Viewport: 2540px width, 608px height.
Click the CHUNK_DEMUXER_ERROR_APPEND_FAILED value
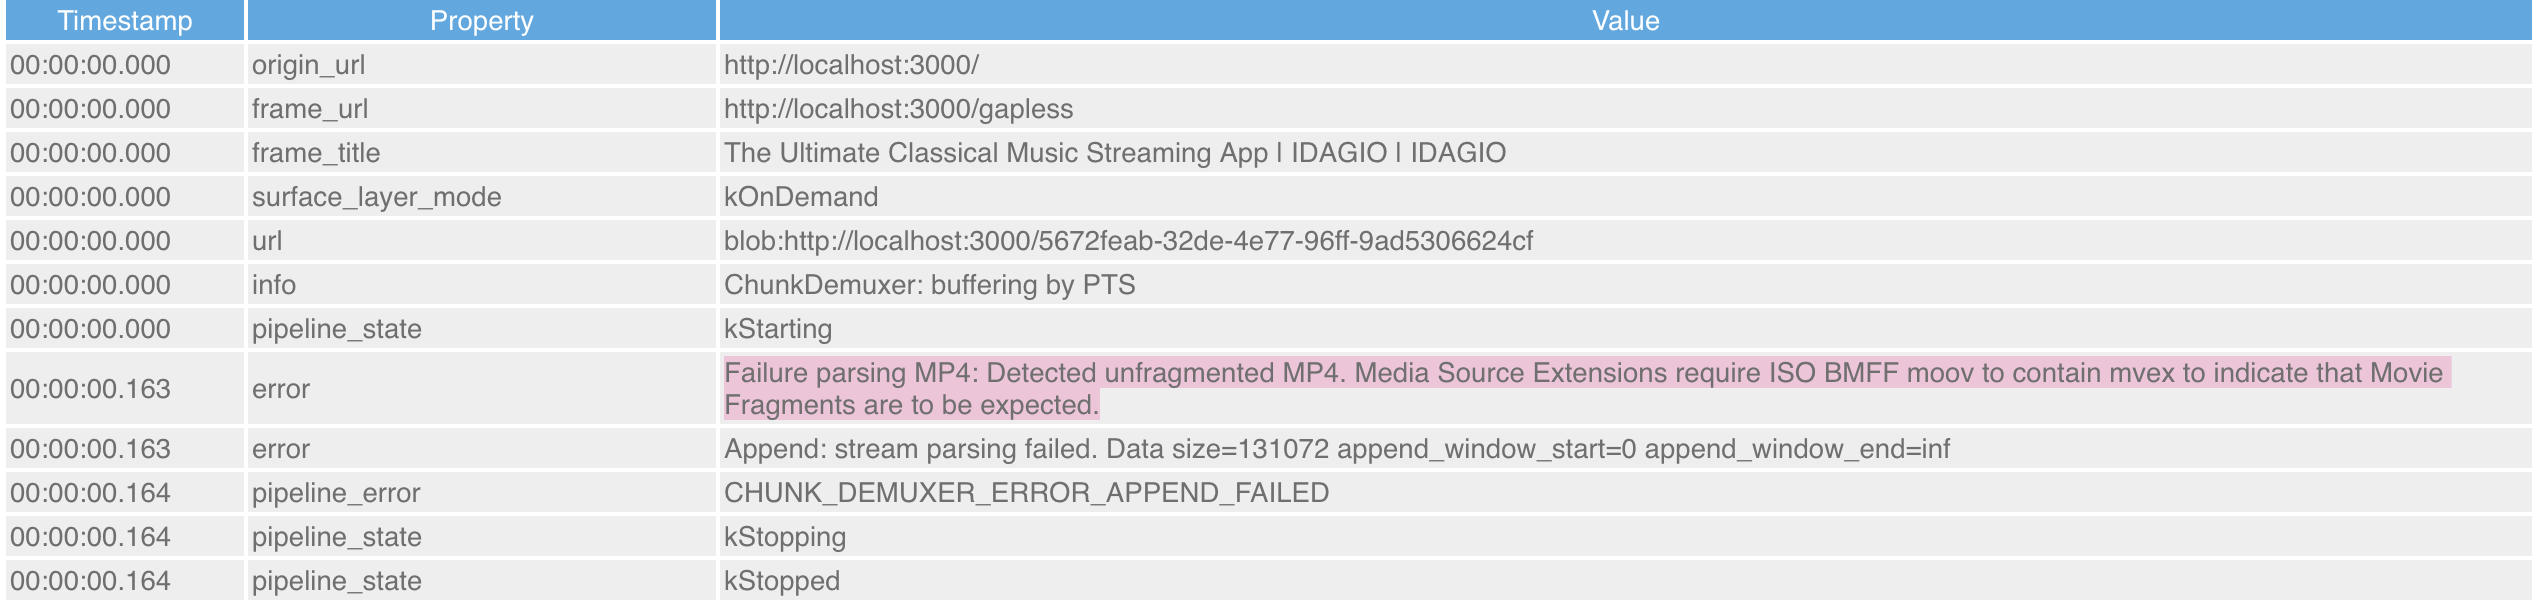tap(1026, 493)
